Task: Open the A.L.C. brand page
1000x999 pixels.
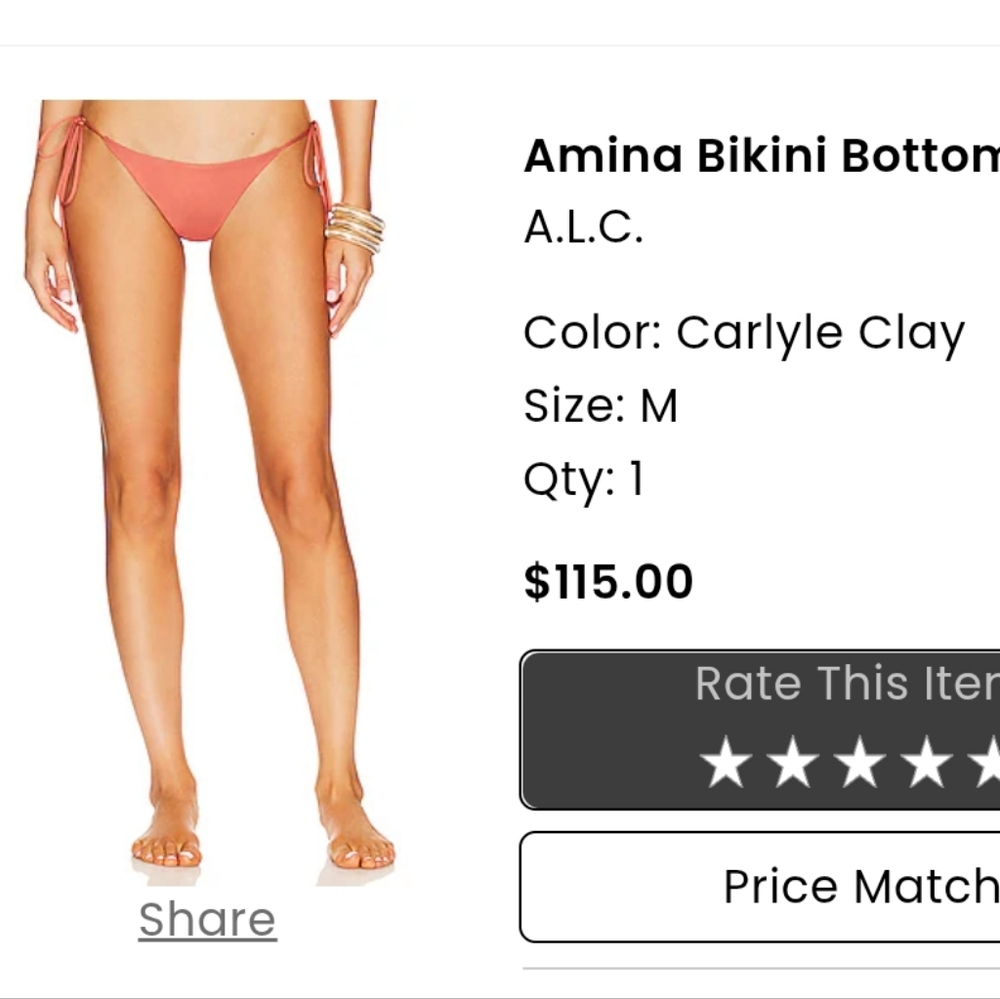Action: pyautogui.click(x=583, y=228)
